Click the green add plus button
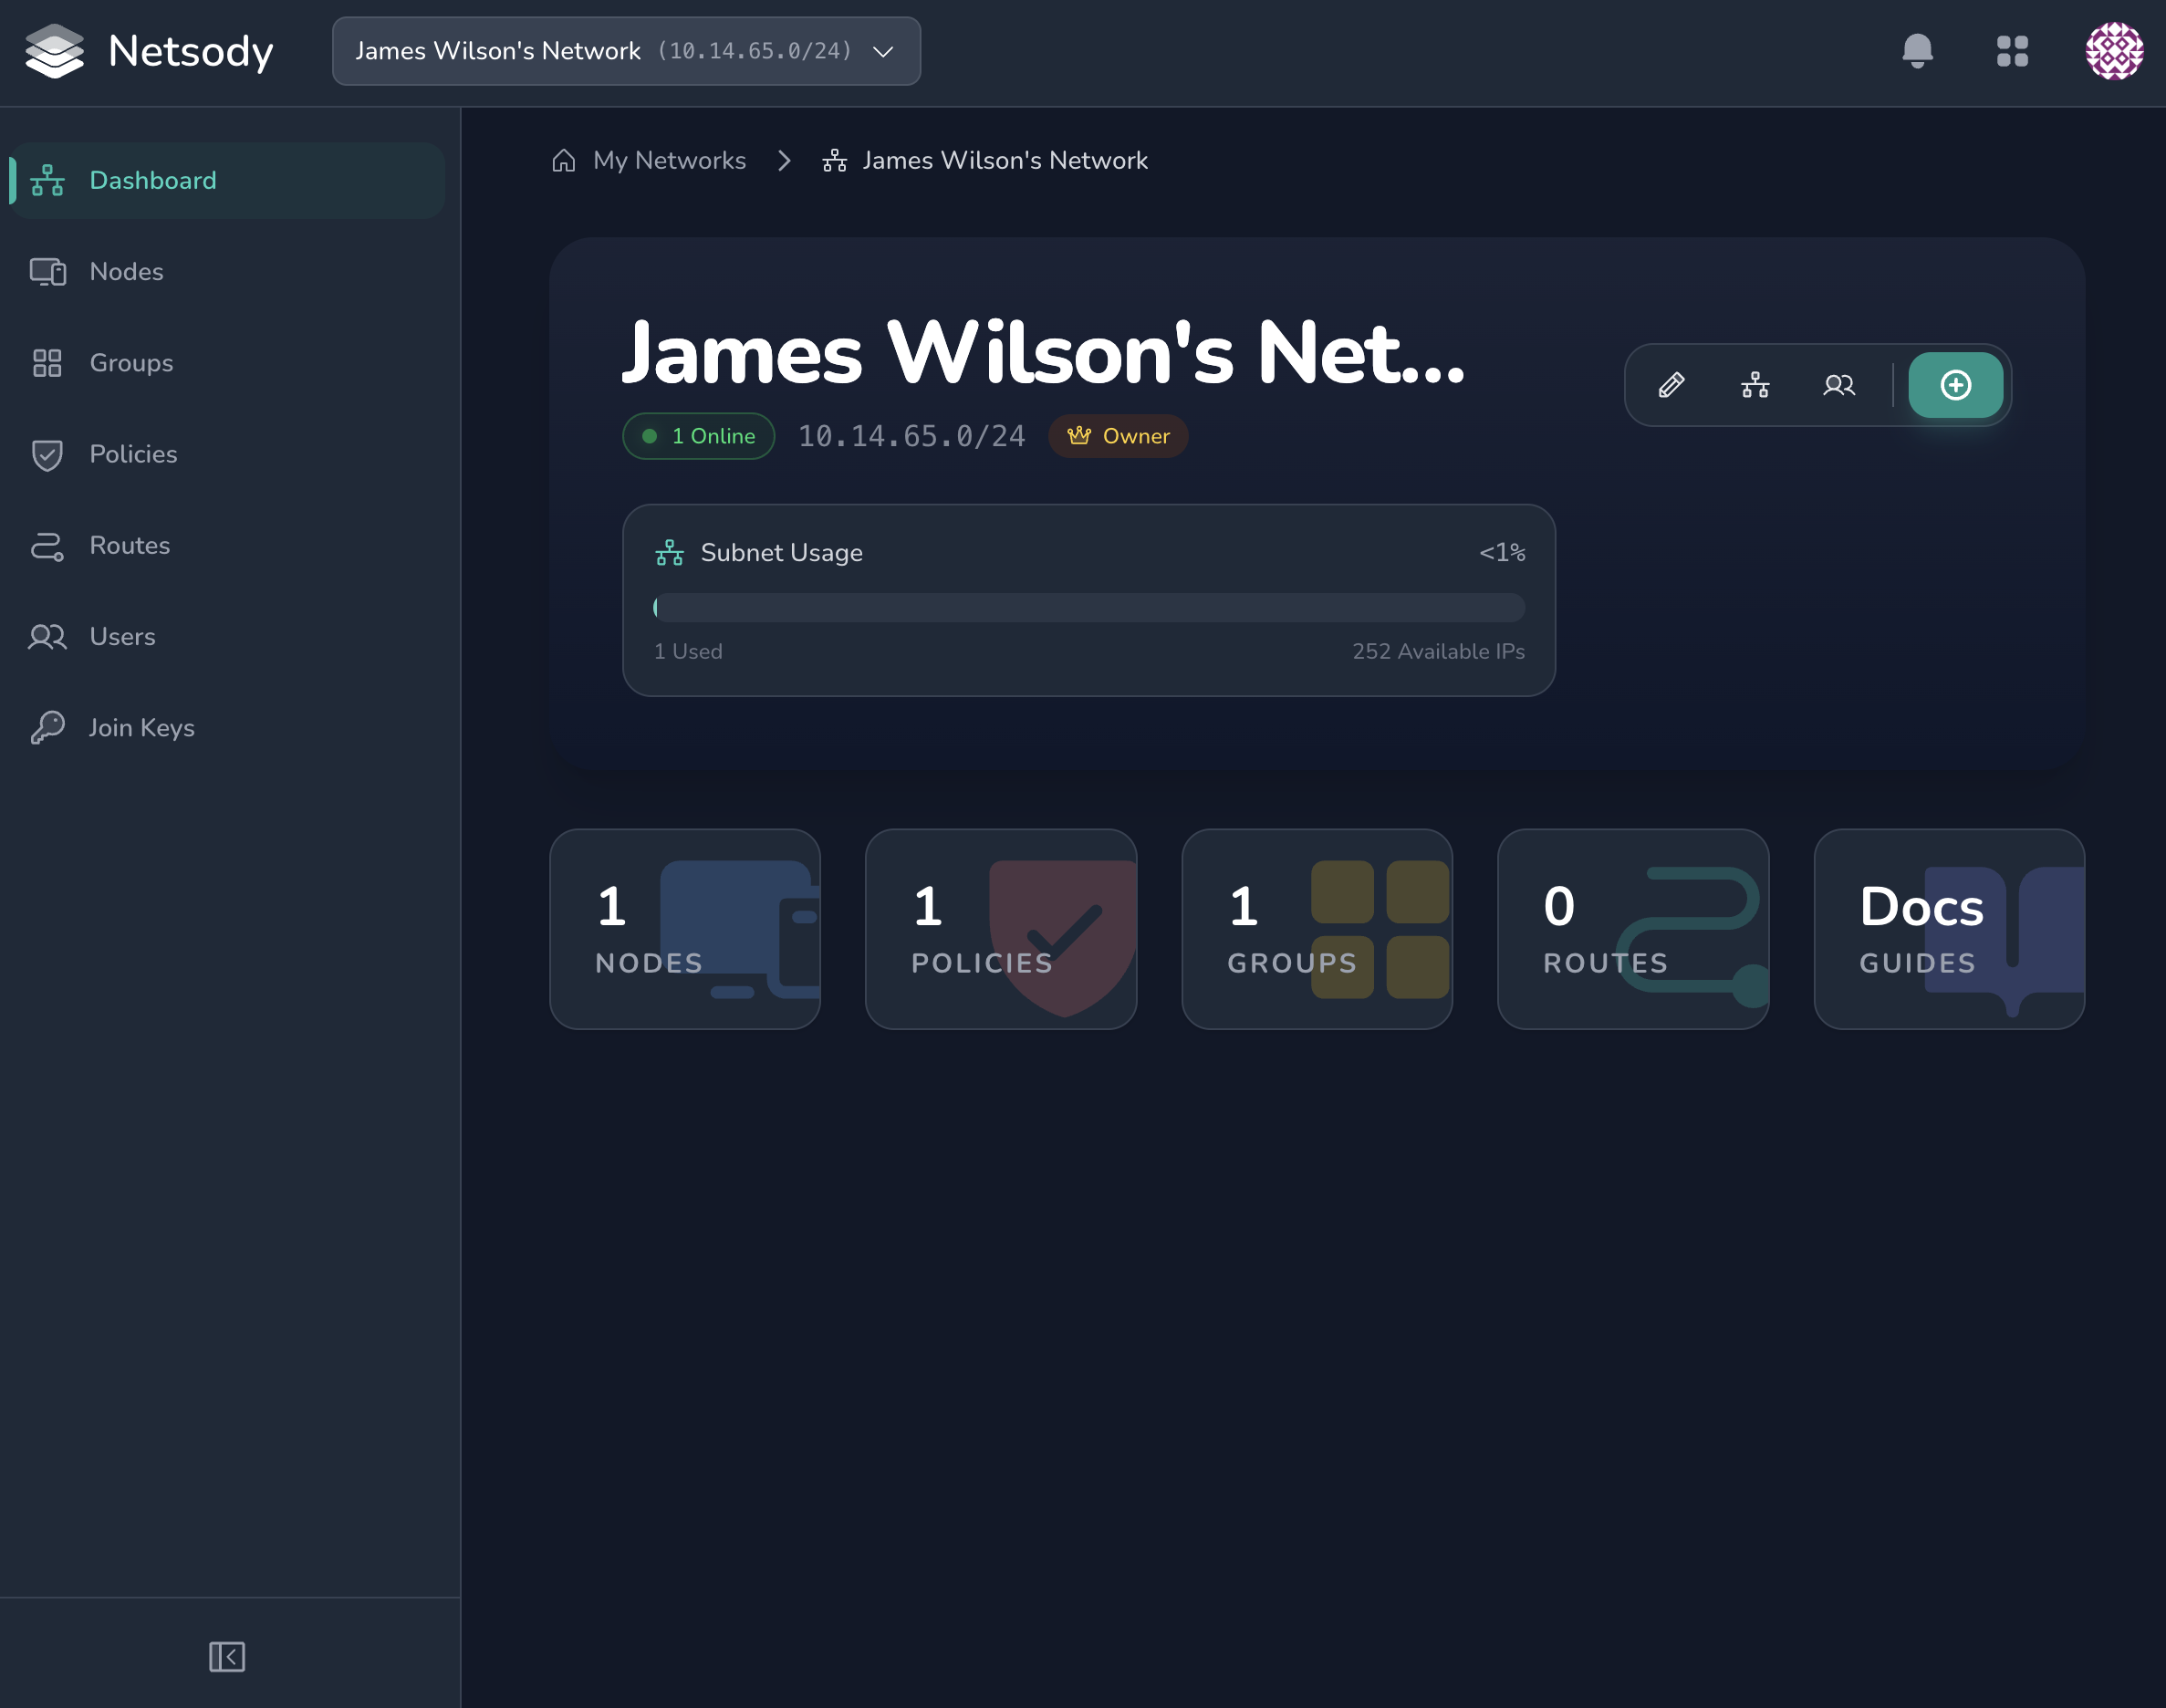This screenshot has width=2166, height=1708. pyautogui.click(x=1955, y=385)
